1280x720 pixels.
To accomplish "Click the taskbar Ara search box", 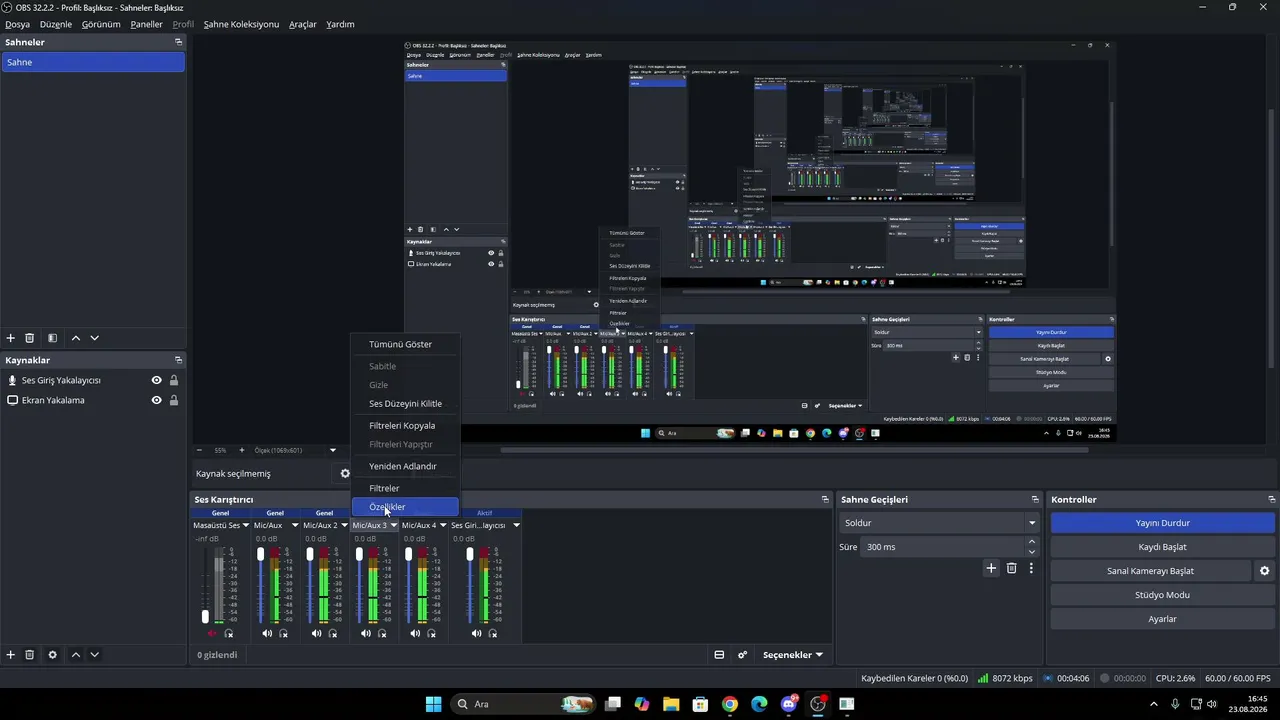I will 521,704.
